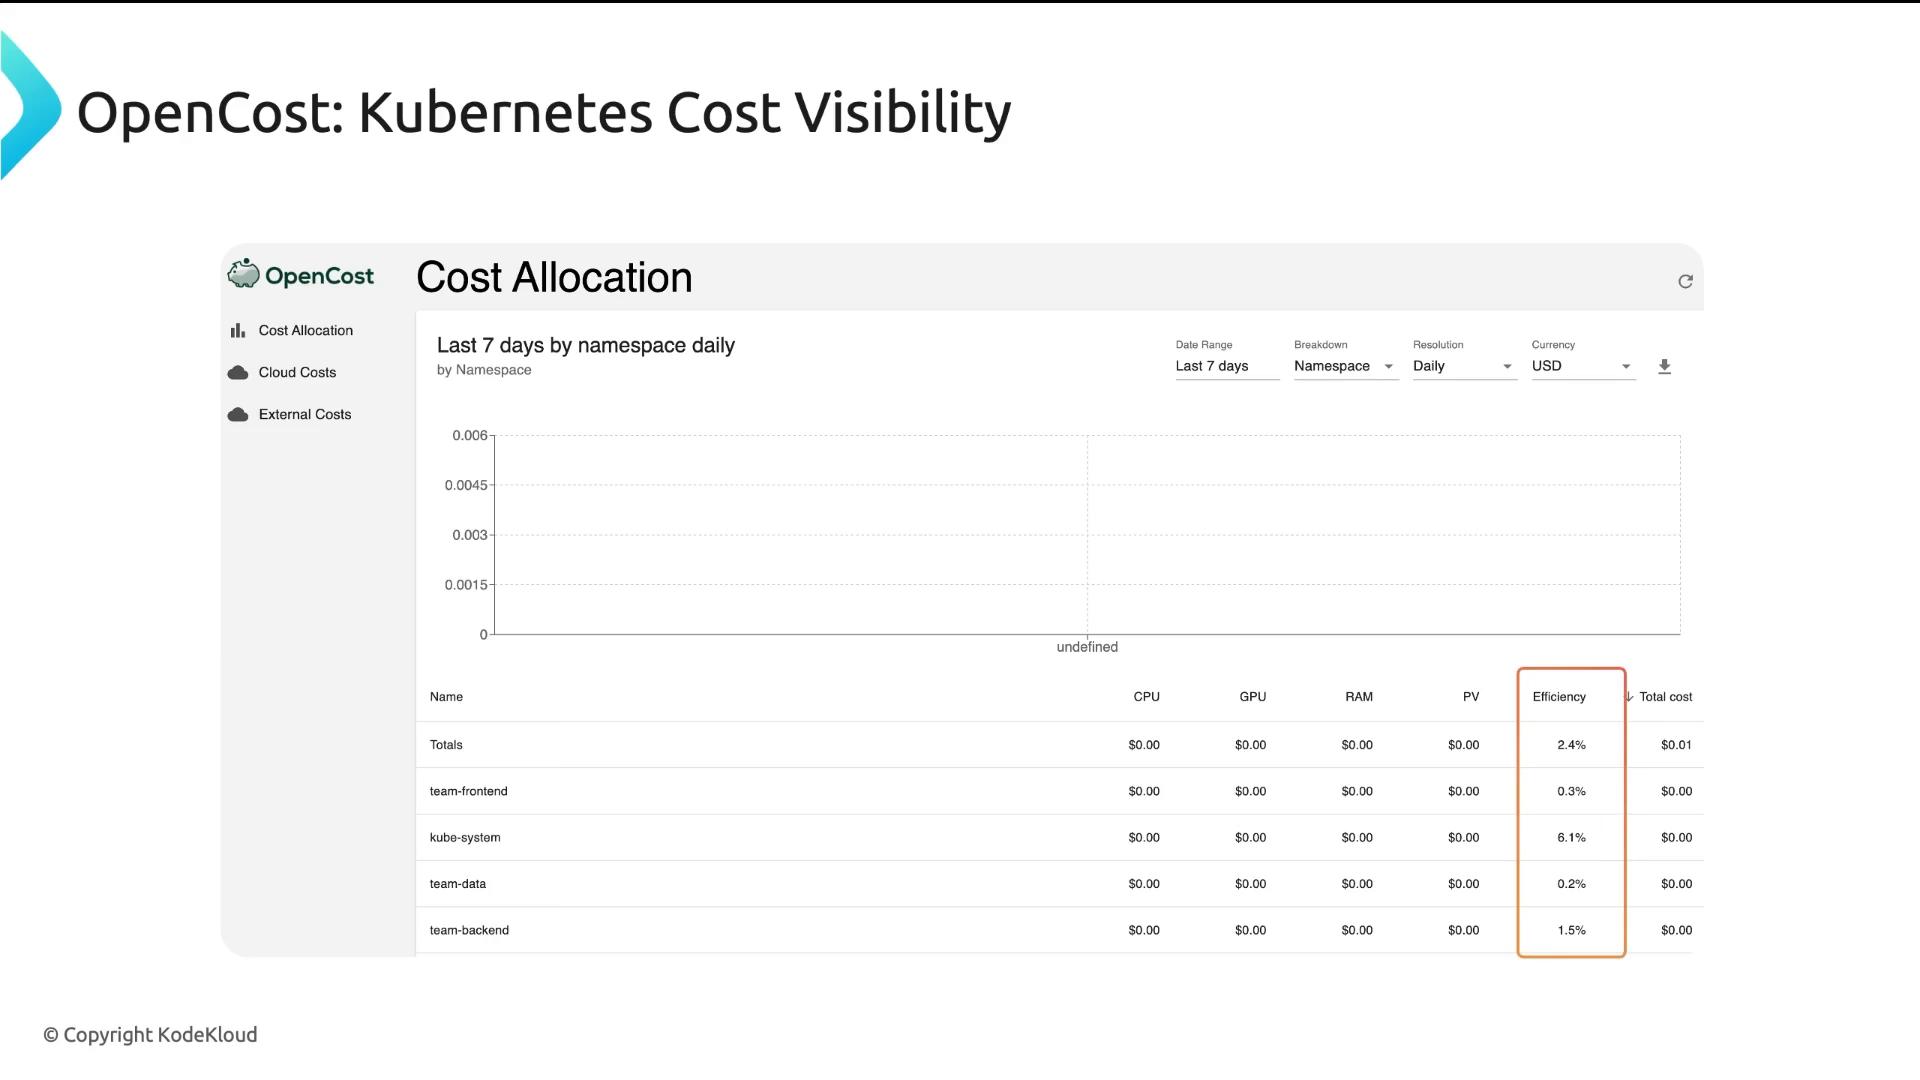Sort table by PV column header
The image size is (1920, 1080).
tap(1470, 697)
